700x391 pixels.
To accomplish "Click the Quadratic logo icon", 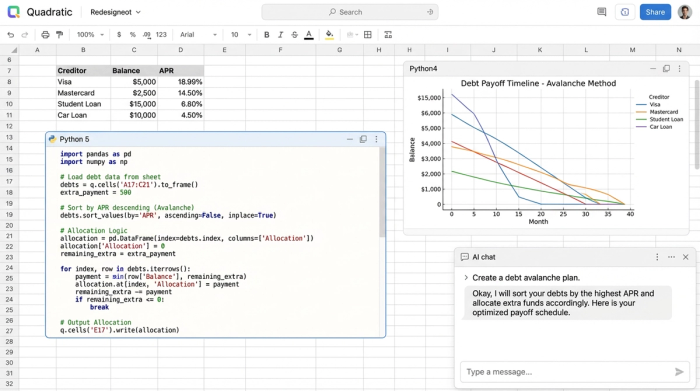I will 14,12.
